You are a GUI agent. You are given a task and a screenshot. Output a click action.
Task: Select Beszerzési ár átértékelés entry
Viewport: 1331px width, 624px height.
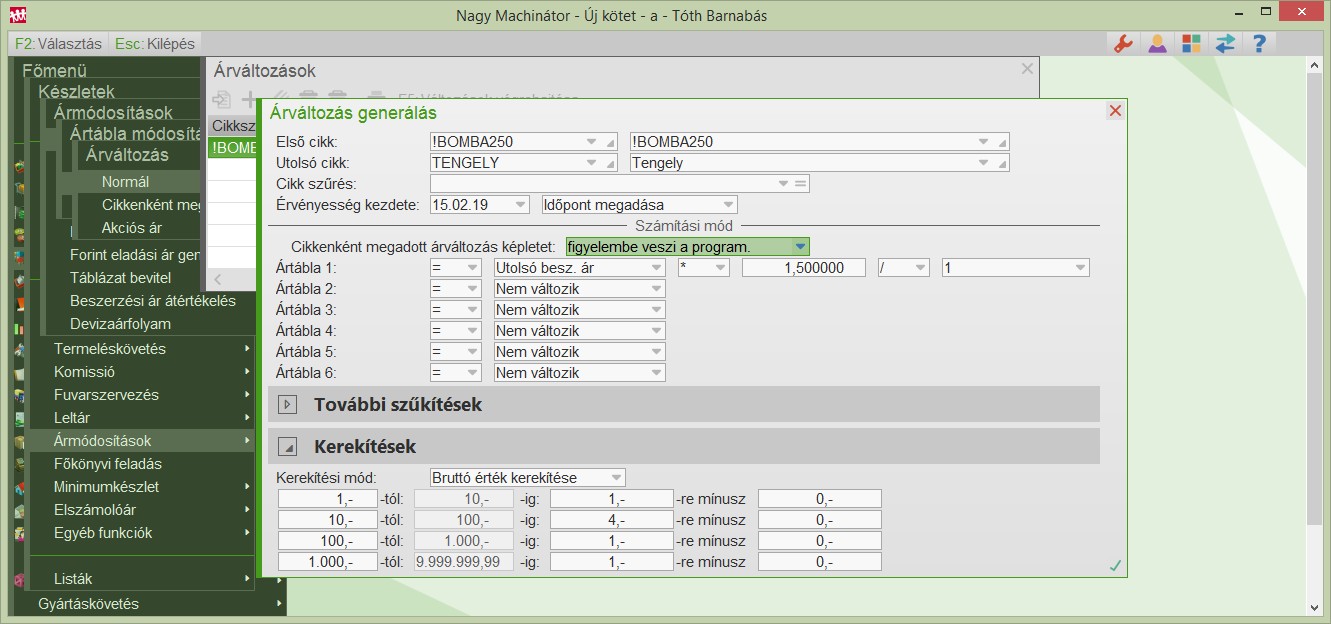(153, 301)
